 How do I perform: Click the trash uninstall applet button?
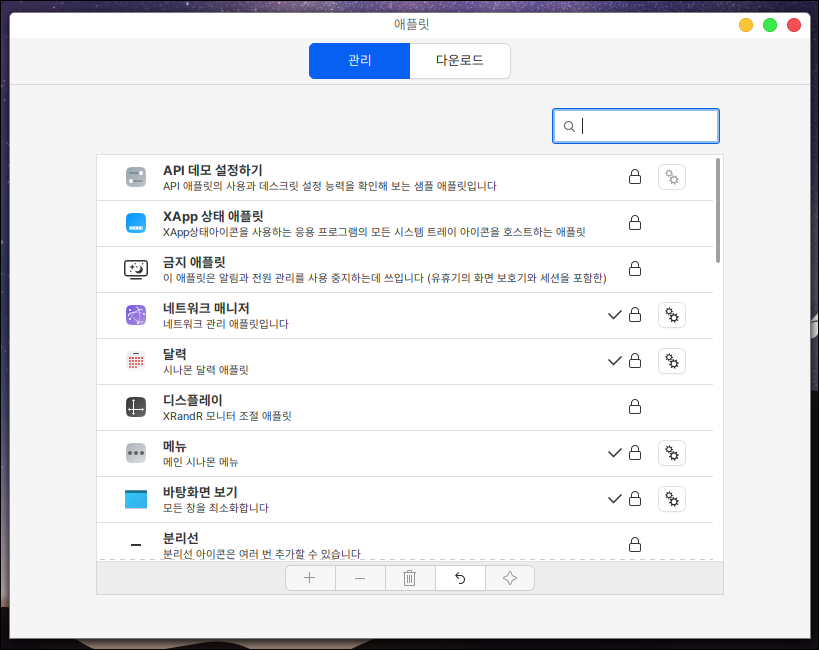[x=410, y=578]
